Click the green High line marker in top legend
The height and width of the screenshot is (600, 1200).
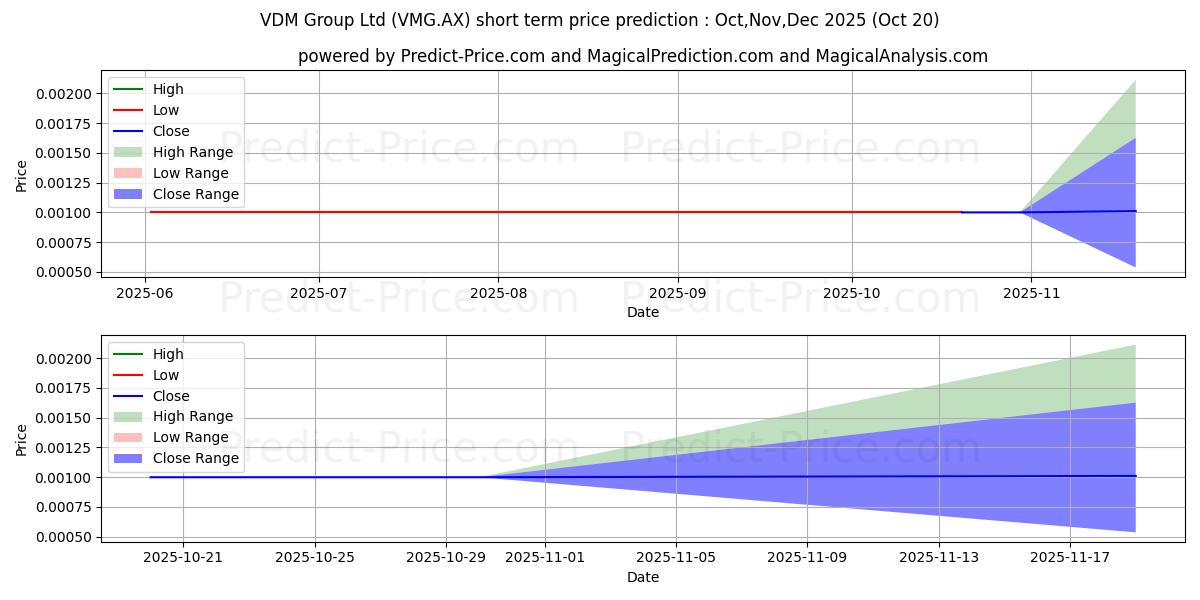(129, 89)
